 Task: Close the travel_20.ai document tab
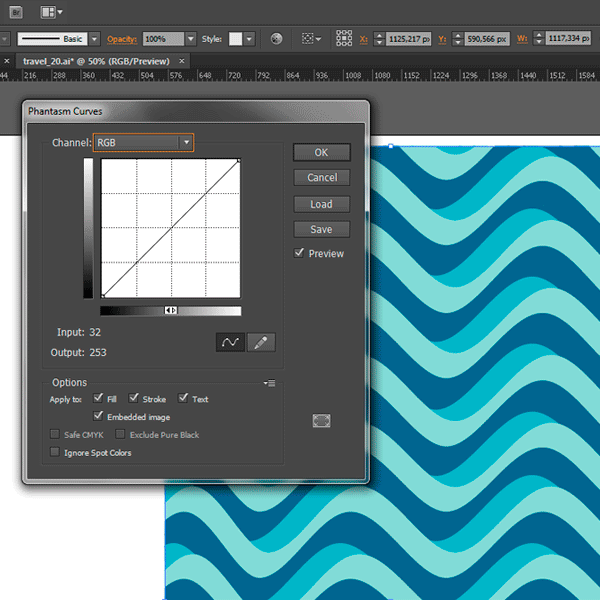182,61
